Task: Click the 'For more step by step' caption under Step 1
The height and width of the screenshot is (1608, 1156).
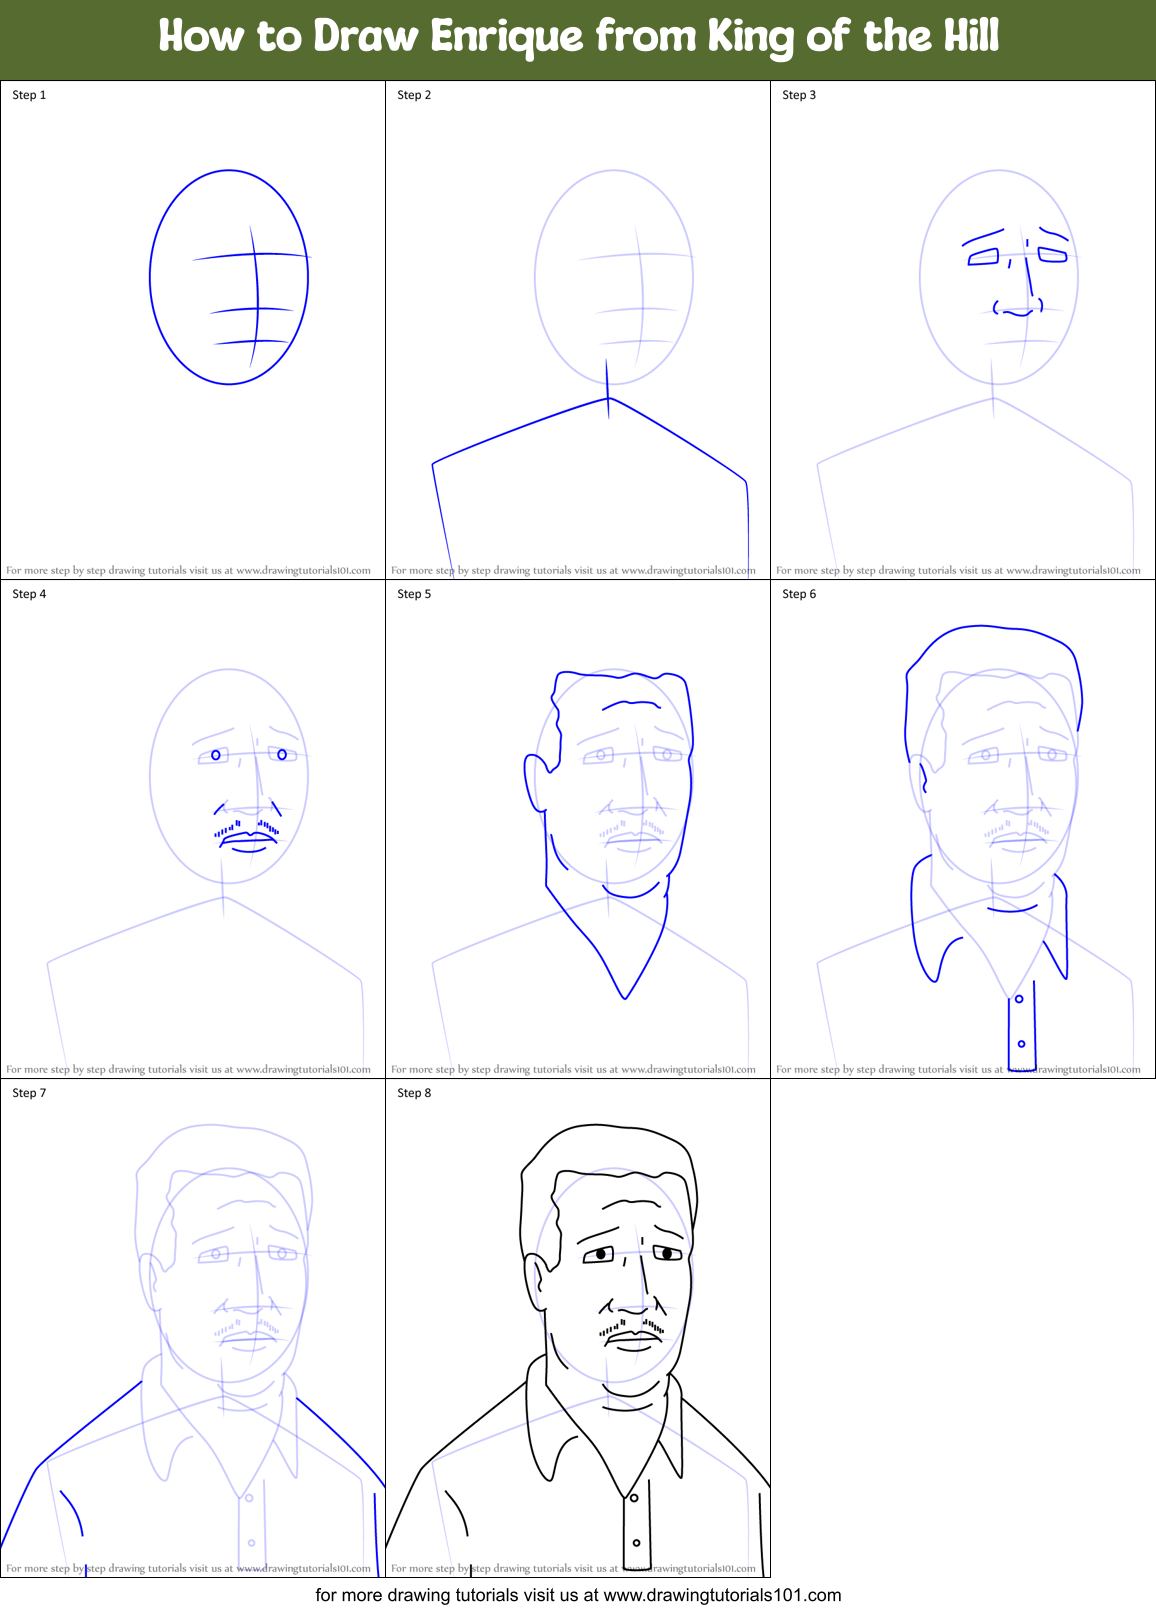Action: pyautogui.click(x=188, y=571)
